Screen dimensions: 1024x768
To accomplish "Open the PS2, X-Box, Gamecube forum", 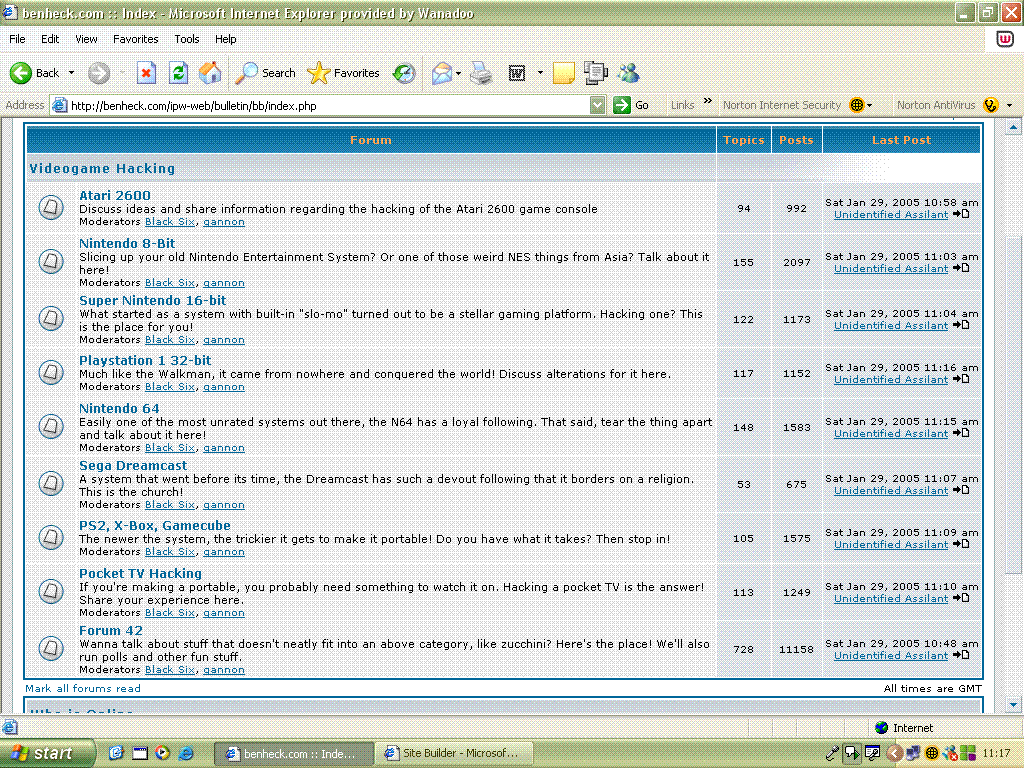I will [155, 526].
